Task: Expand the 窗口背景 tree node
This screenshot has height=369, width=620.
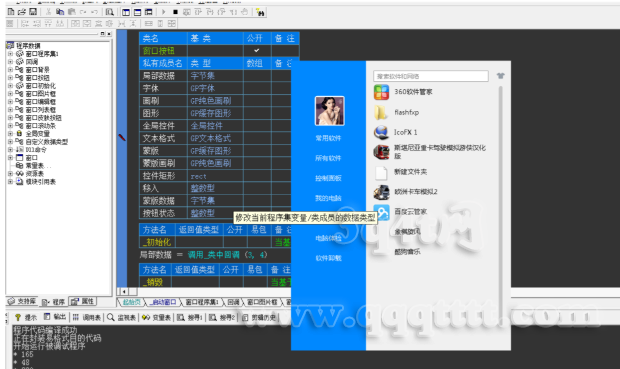Action: [x=10, y=70]
